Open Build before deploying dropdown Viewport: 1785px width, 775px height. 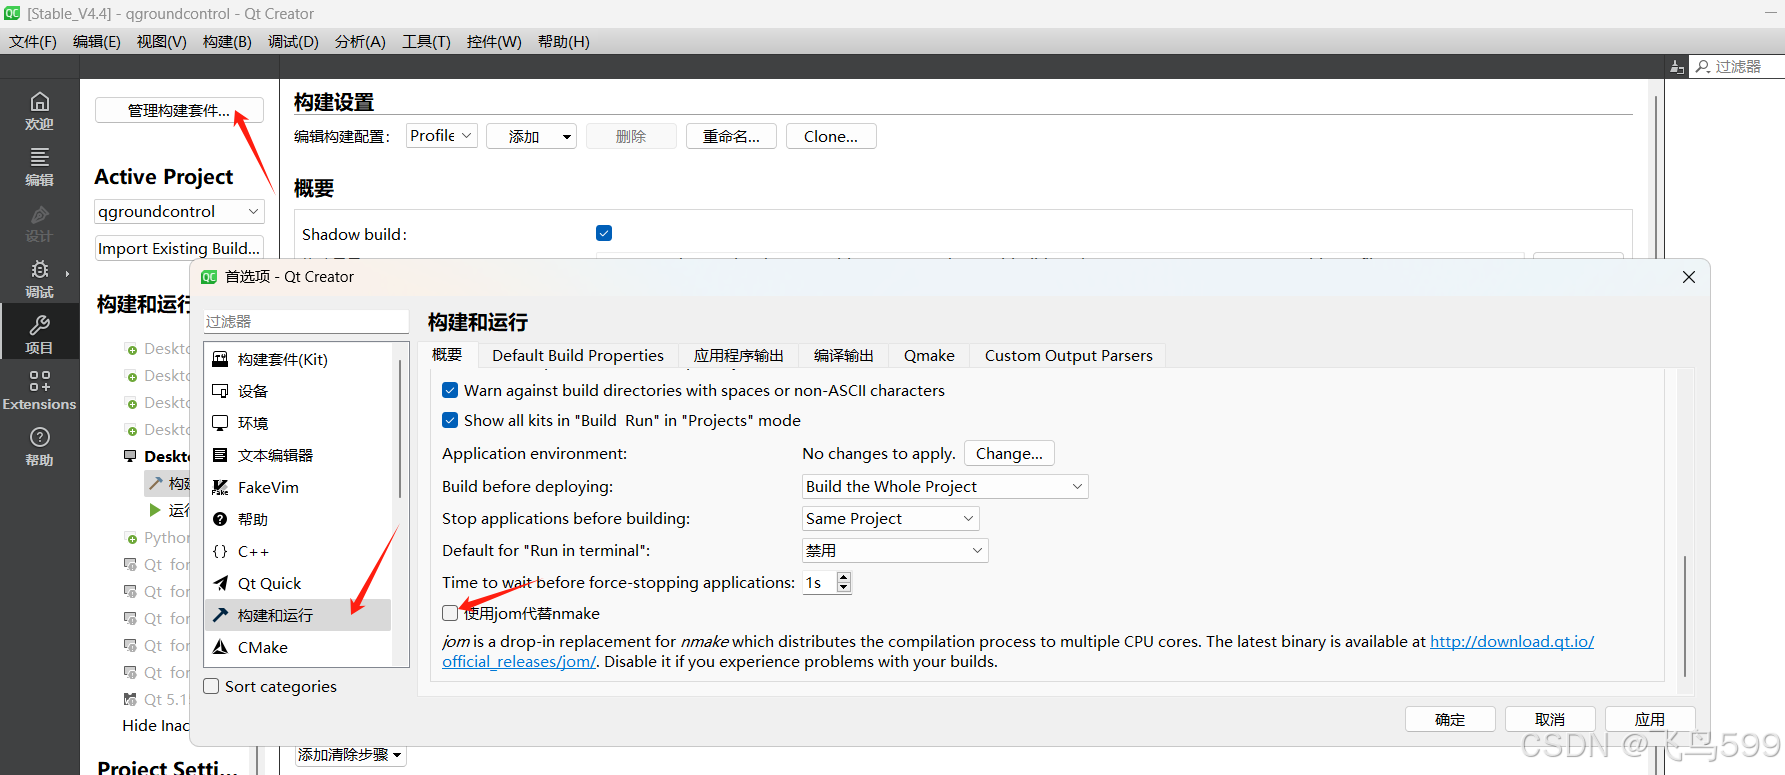click(945, 486)
